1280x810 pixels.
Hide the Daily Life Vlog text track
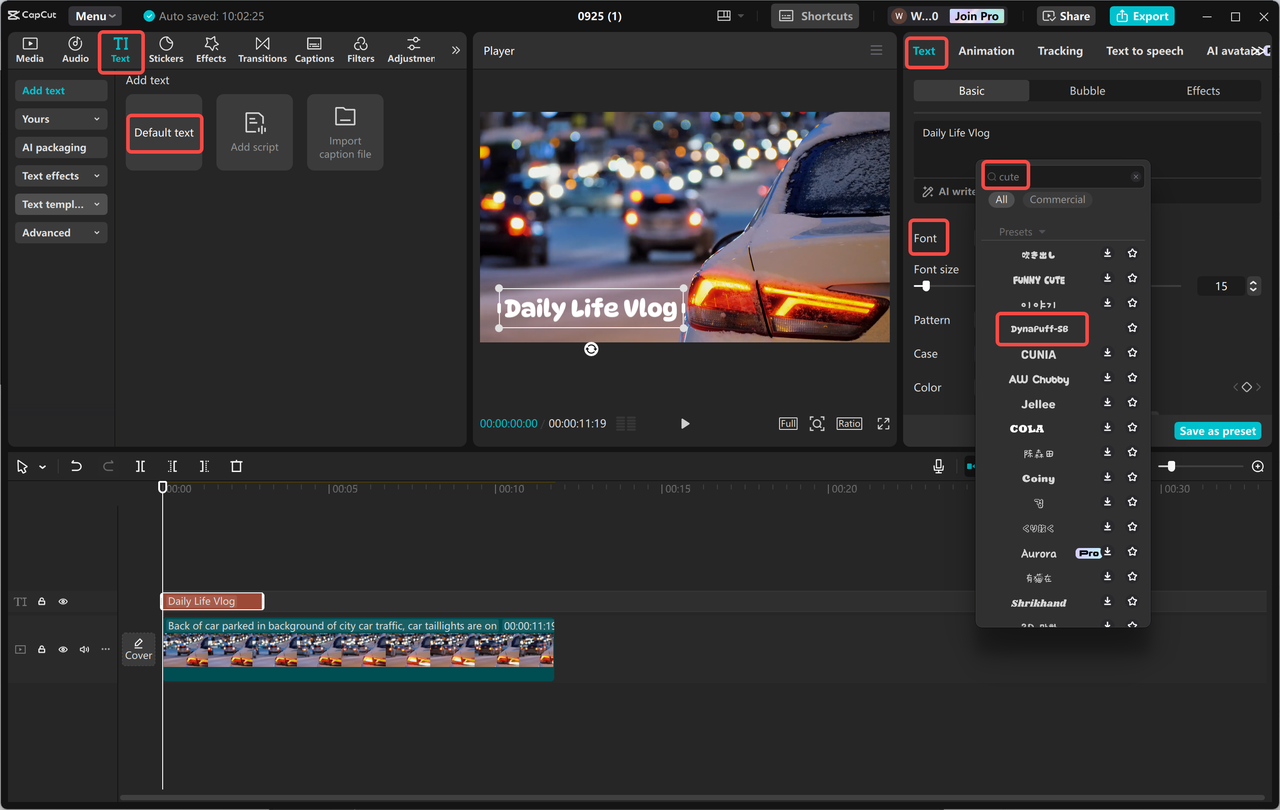tap(62, 601)
